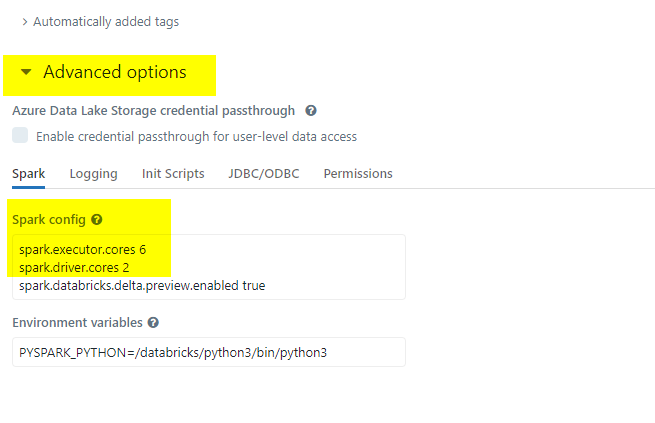
Task: Click the Advanced options heading text
Action: (x=115, y=72)
